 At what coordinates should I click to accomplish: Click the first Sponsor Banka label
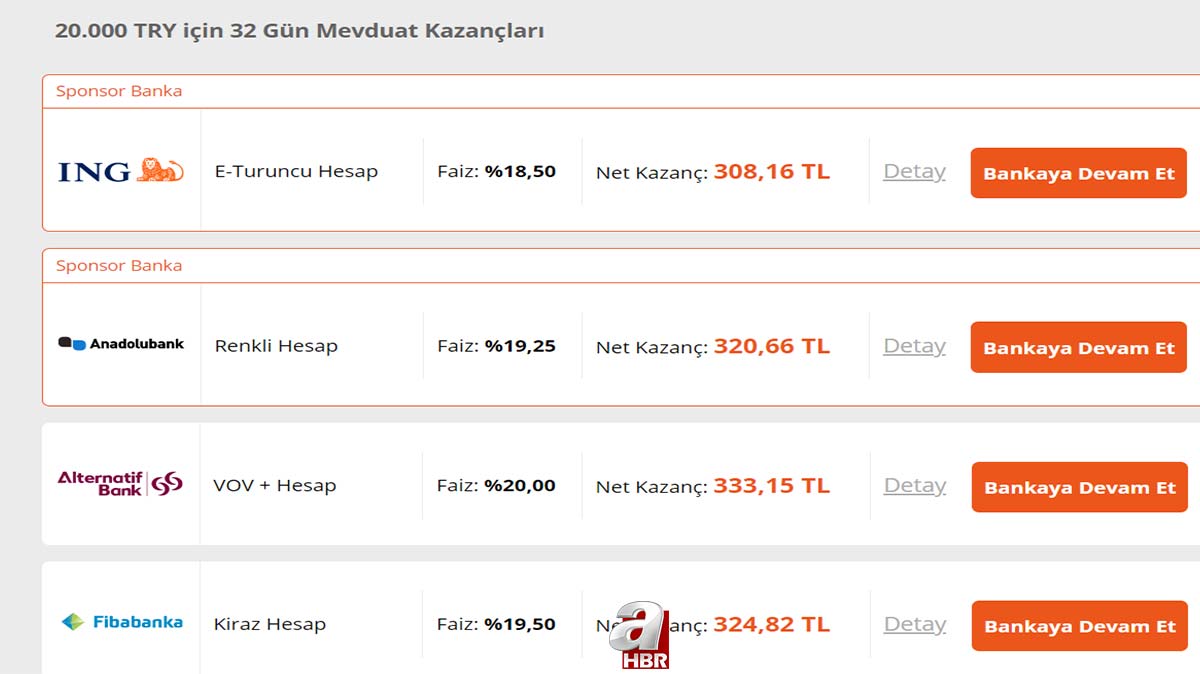coord(119,91)
